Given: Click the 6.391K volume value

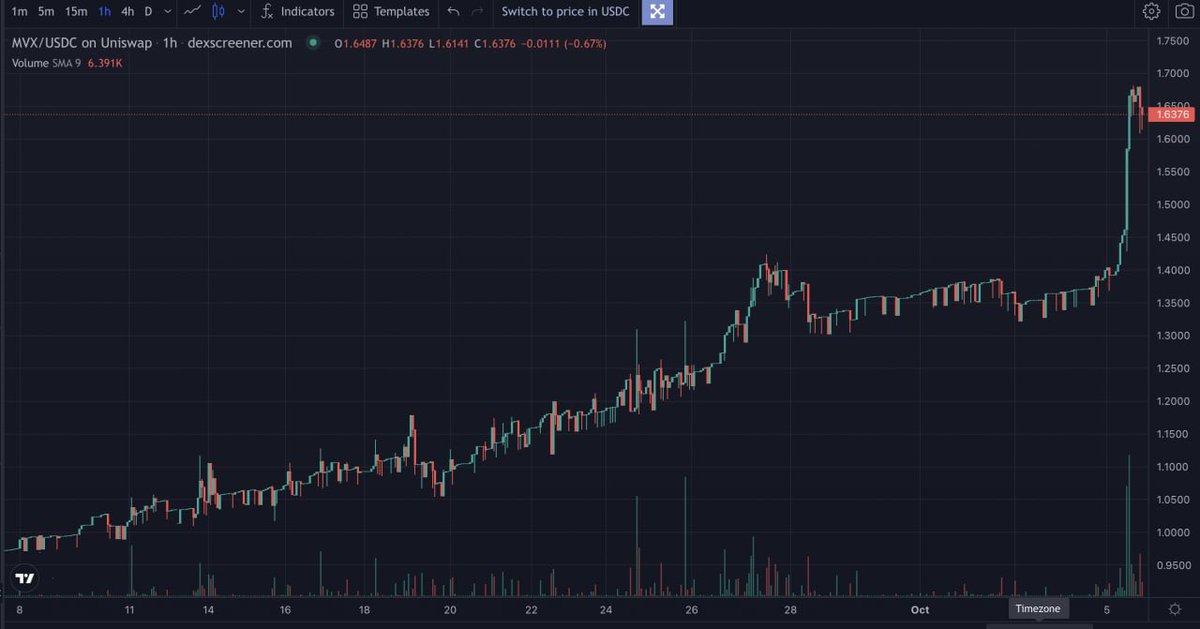Looking at the screenshot, I should (105, 62).
